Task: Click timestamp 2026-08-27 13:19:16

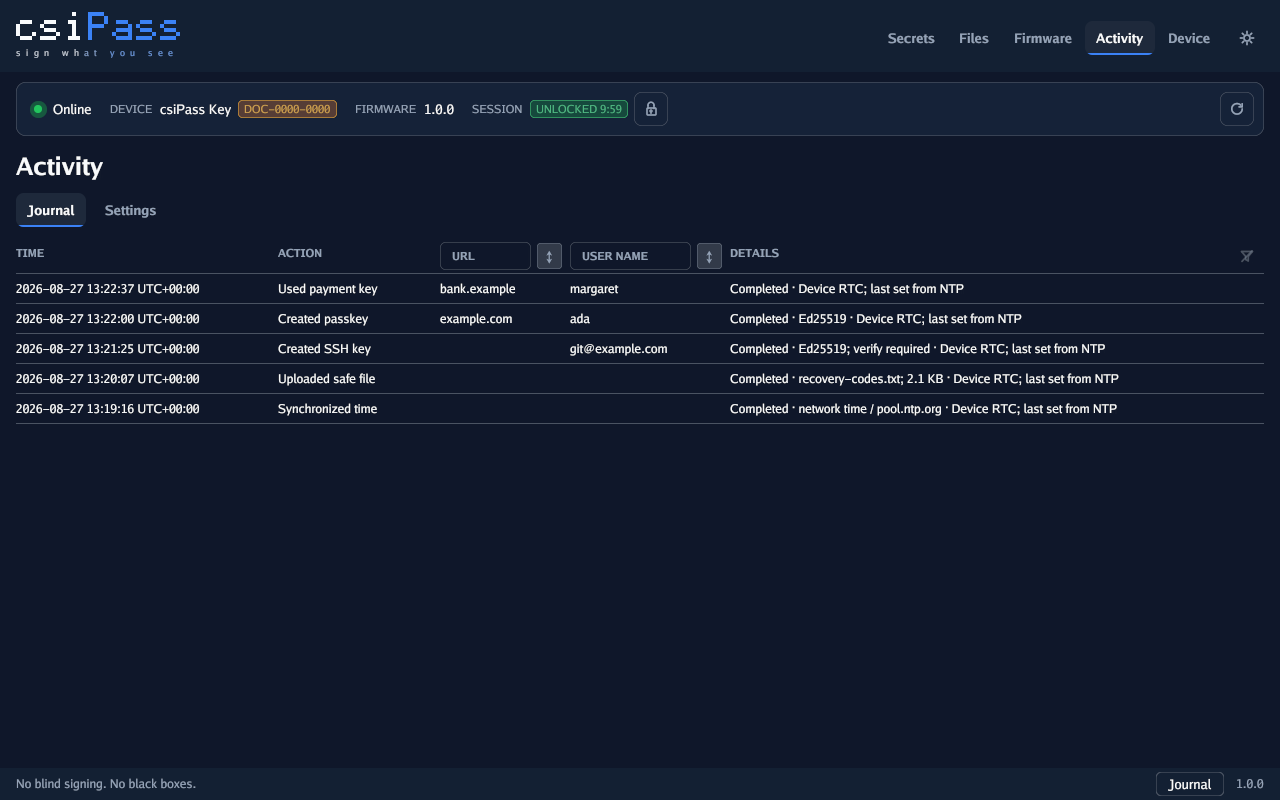Action: click(108, 409)
